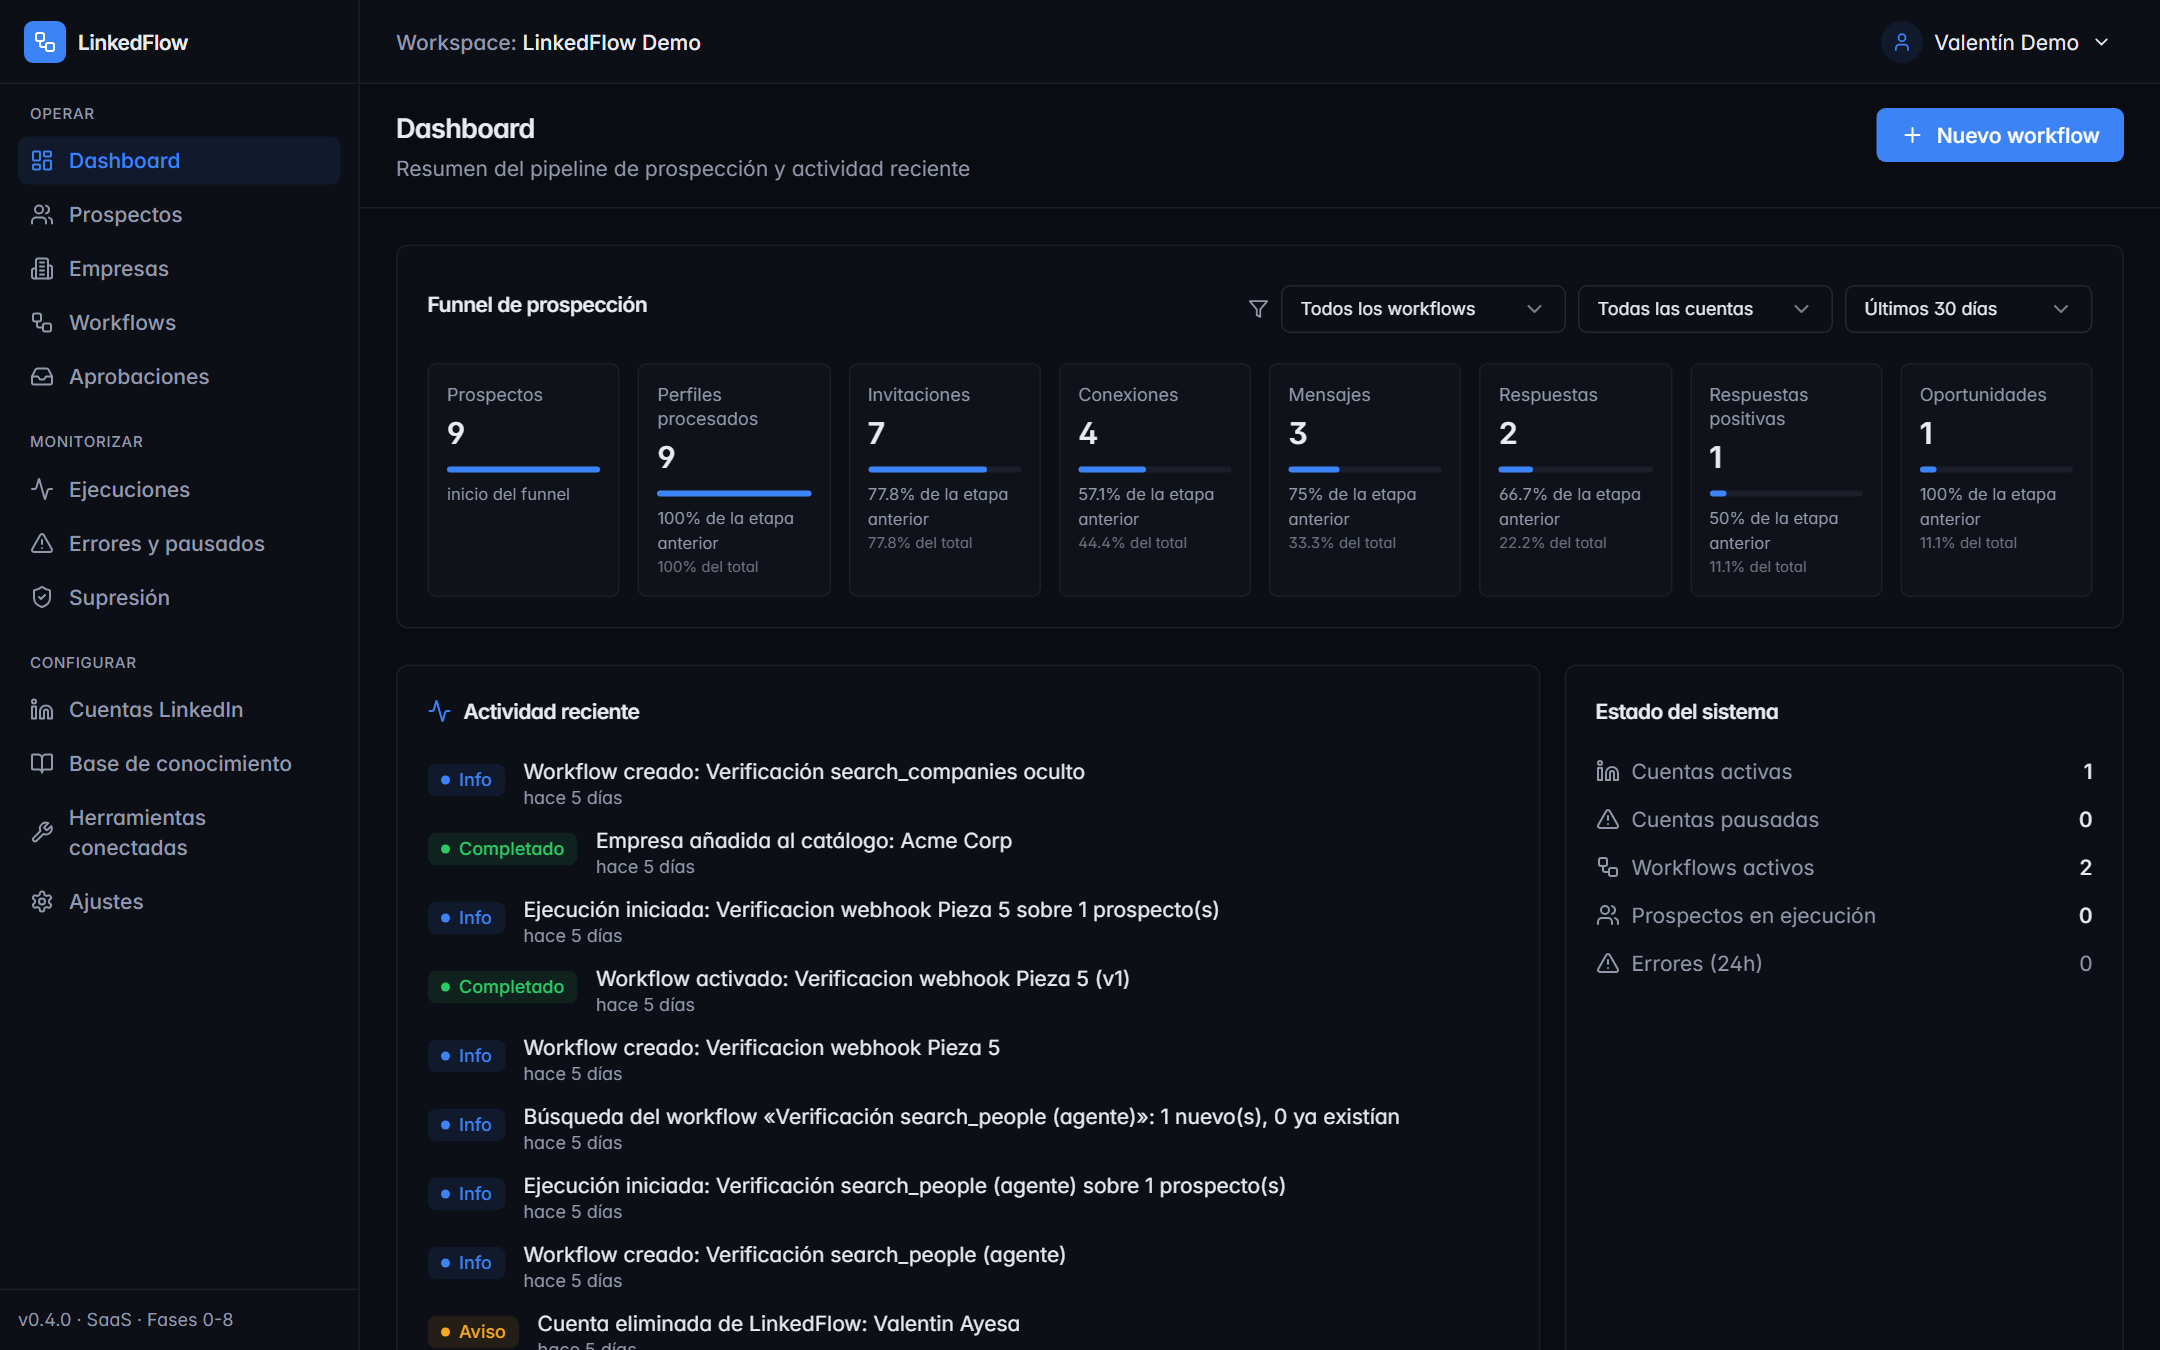This screenshot has height=1350, width=2160.
Task: Open Workflows section
Action: [179, 323]
